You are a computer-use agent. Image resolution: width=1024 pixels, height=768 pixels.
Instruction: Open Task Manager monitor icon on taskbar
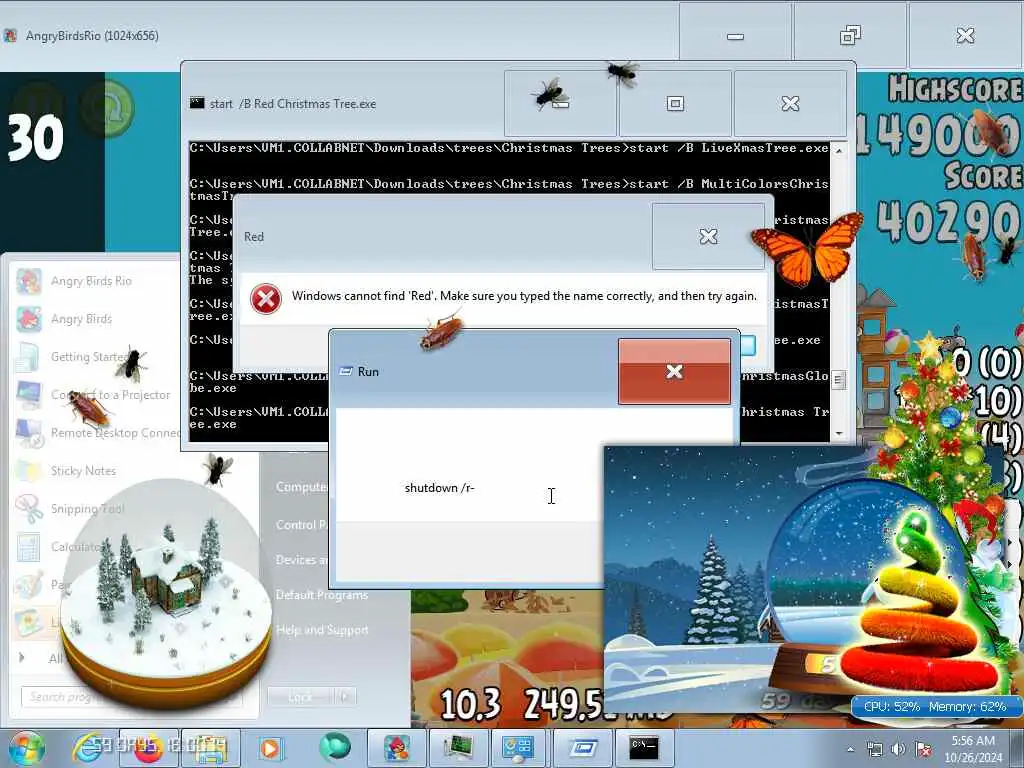[458, 748]
